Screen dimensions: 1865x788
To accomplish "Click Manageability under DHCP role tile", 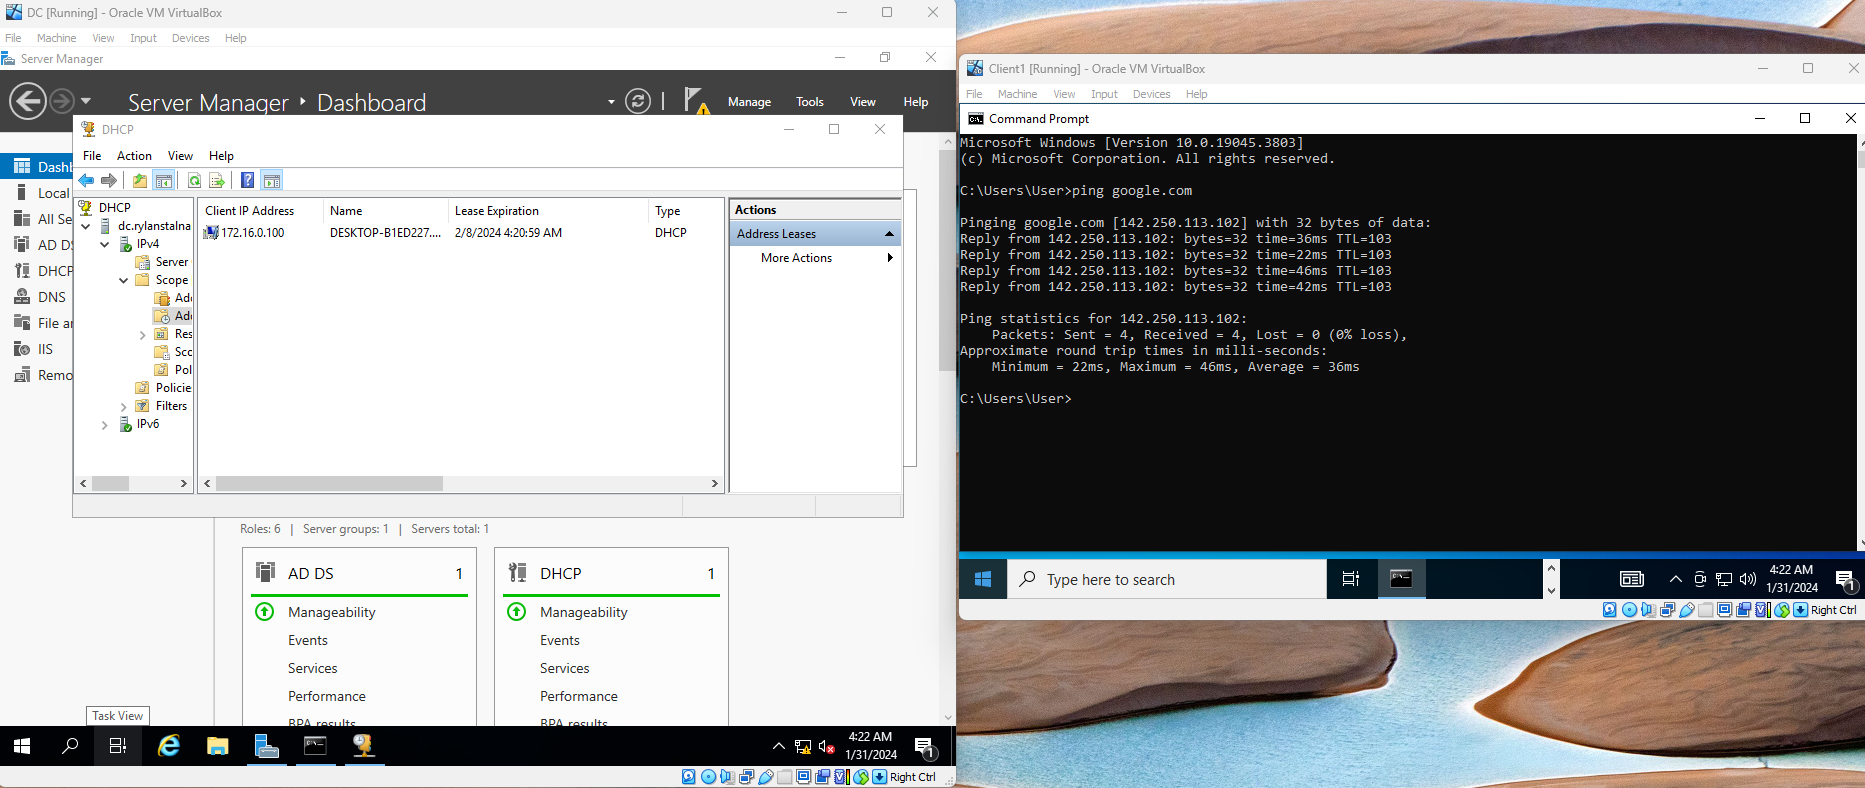I will (x=583, y=612).
